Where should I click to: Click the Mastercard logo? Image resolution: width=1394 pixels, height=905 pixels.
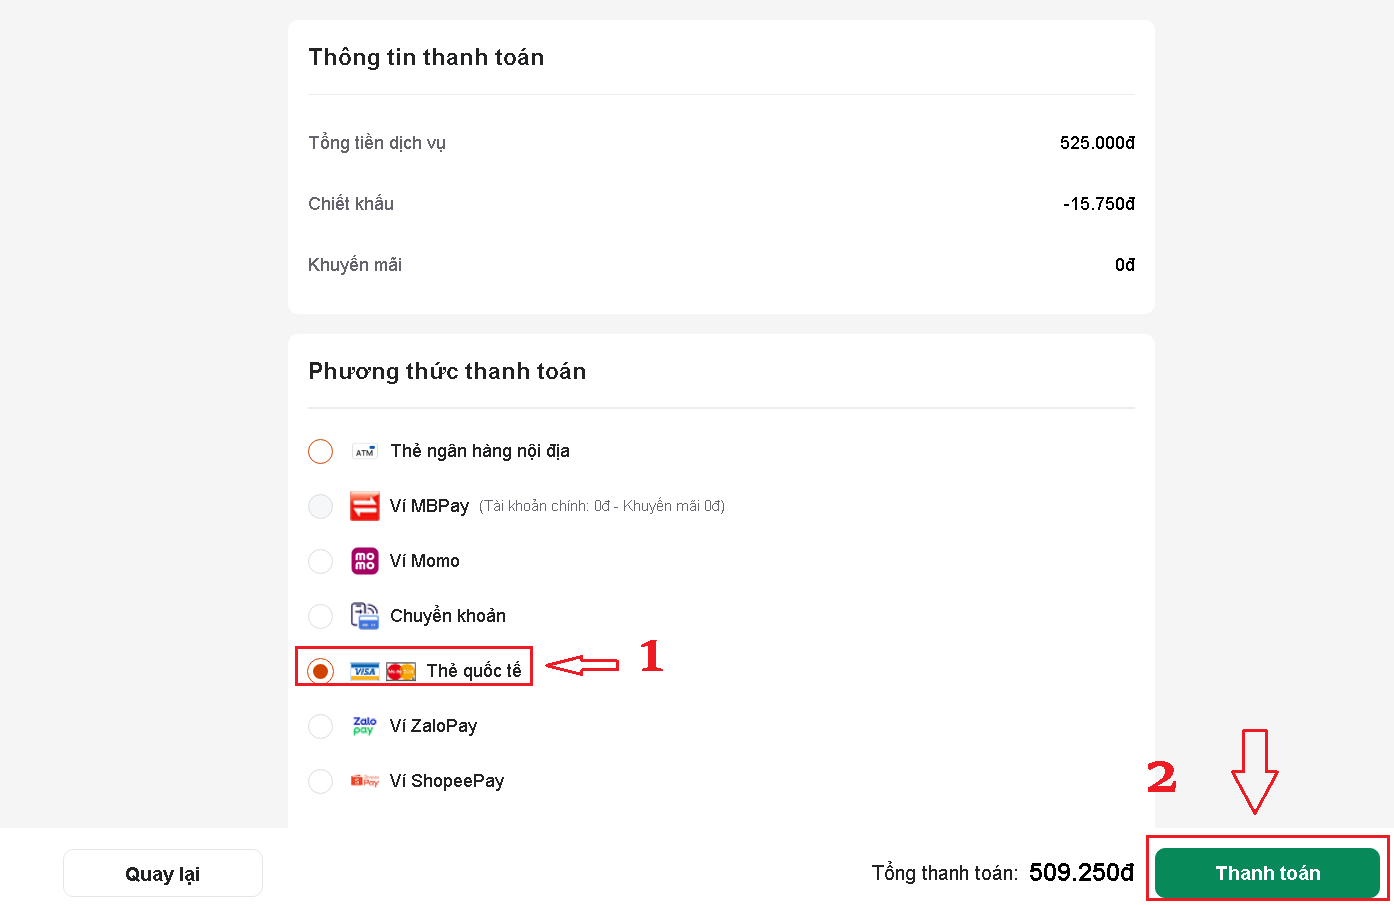(x=401, y=671)
